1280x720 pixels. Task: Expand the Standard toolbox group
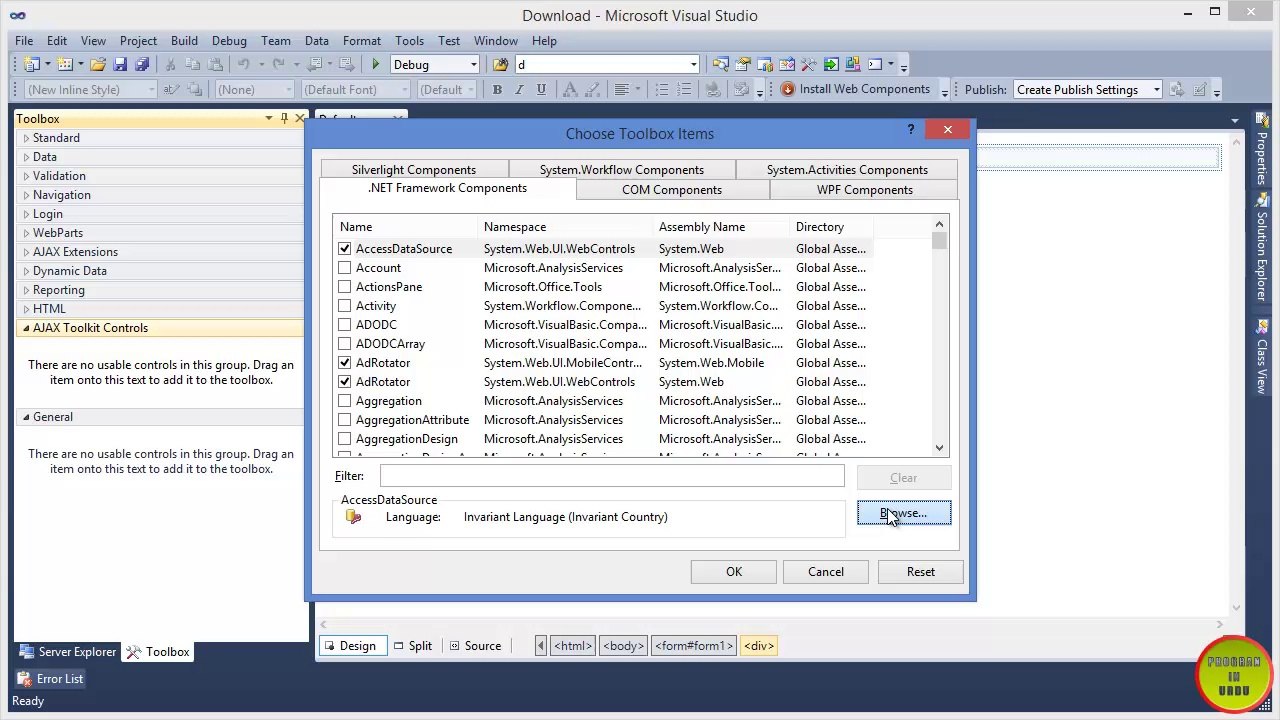tap(26, 138)
